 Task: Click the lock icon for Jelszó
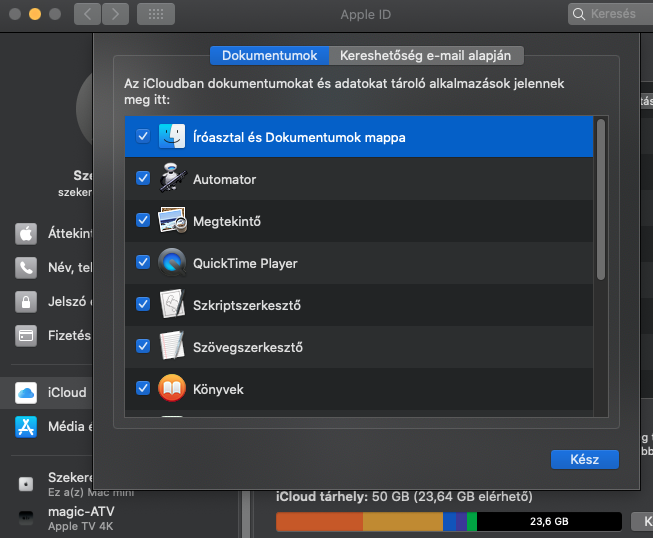[26, 302]
